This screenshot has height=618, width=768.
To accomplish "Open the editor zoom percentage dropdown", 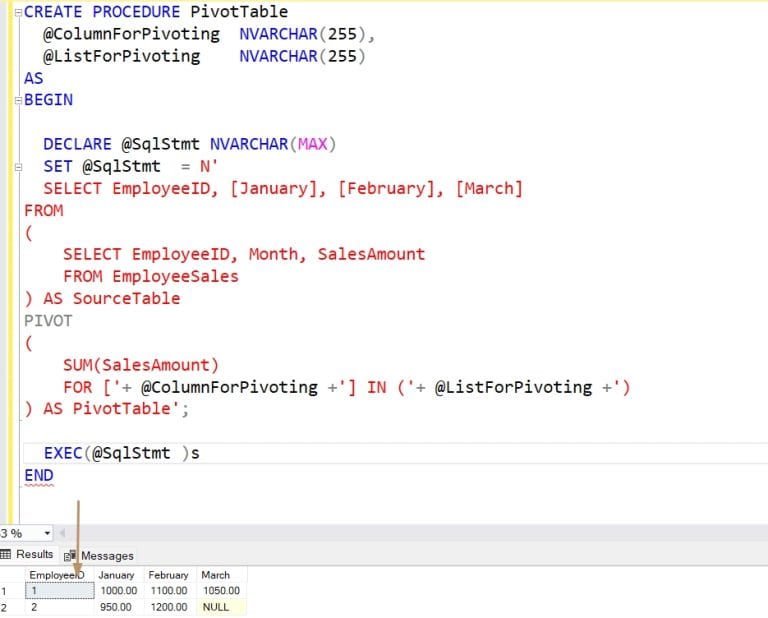I will [x=47, y=533].
